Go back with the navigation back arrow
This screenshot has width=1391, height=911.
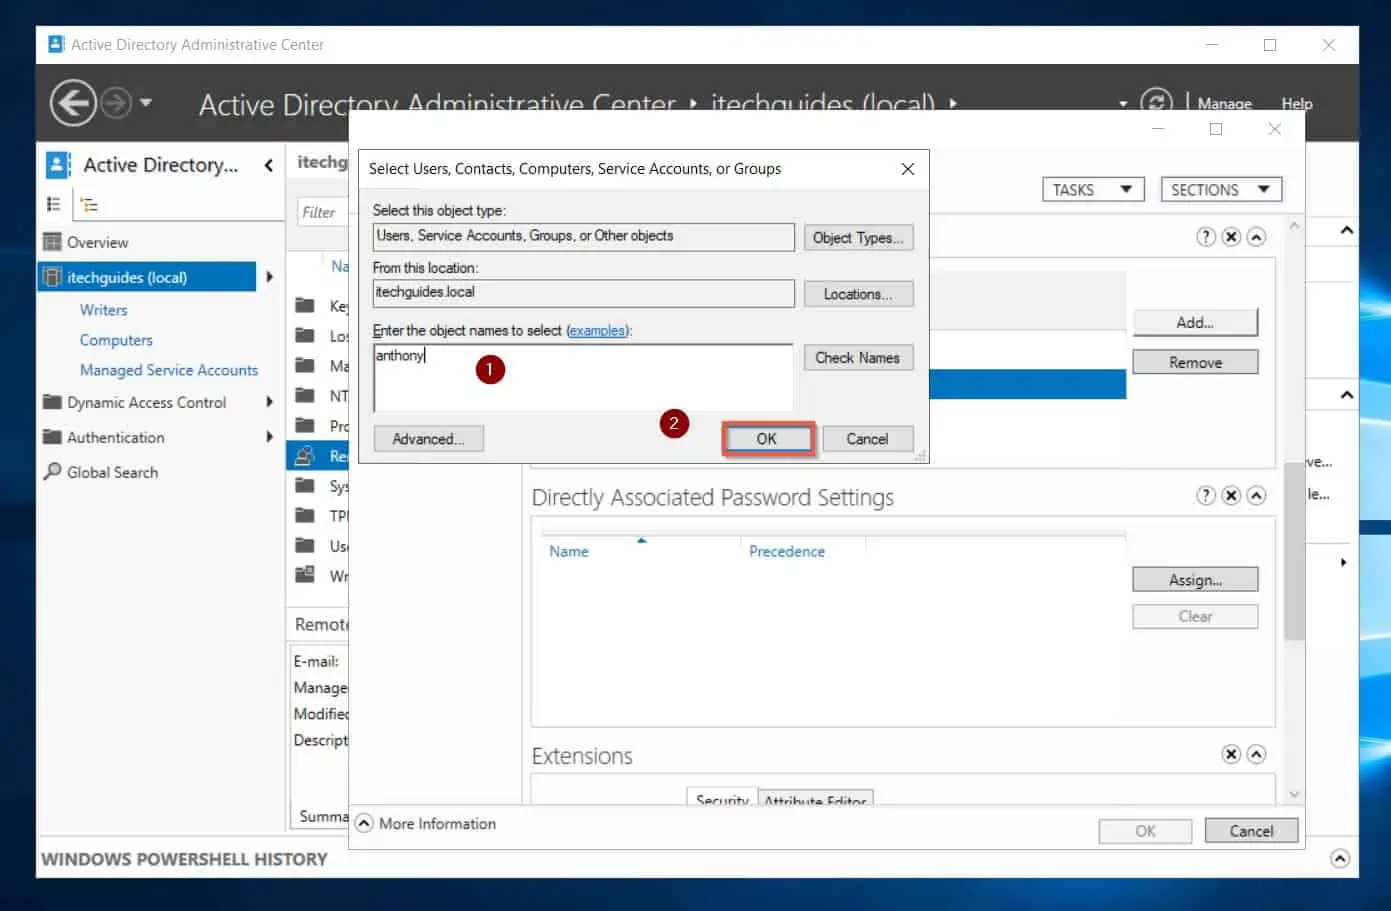(x=73, y=104)
